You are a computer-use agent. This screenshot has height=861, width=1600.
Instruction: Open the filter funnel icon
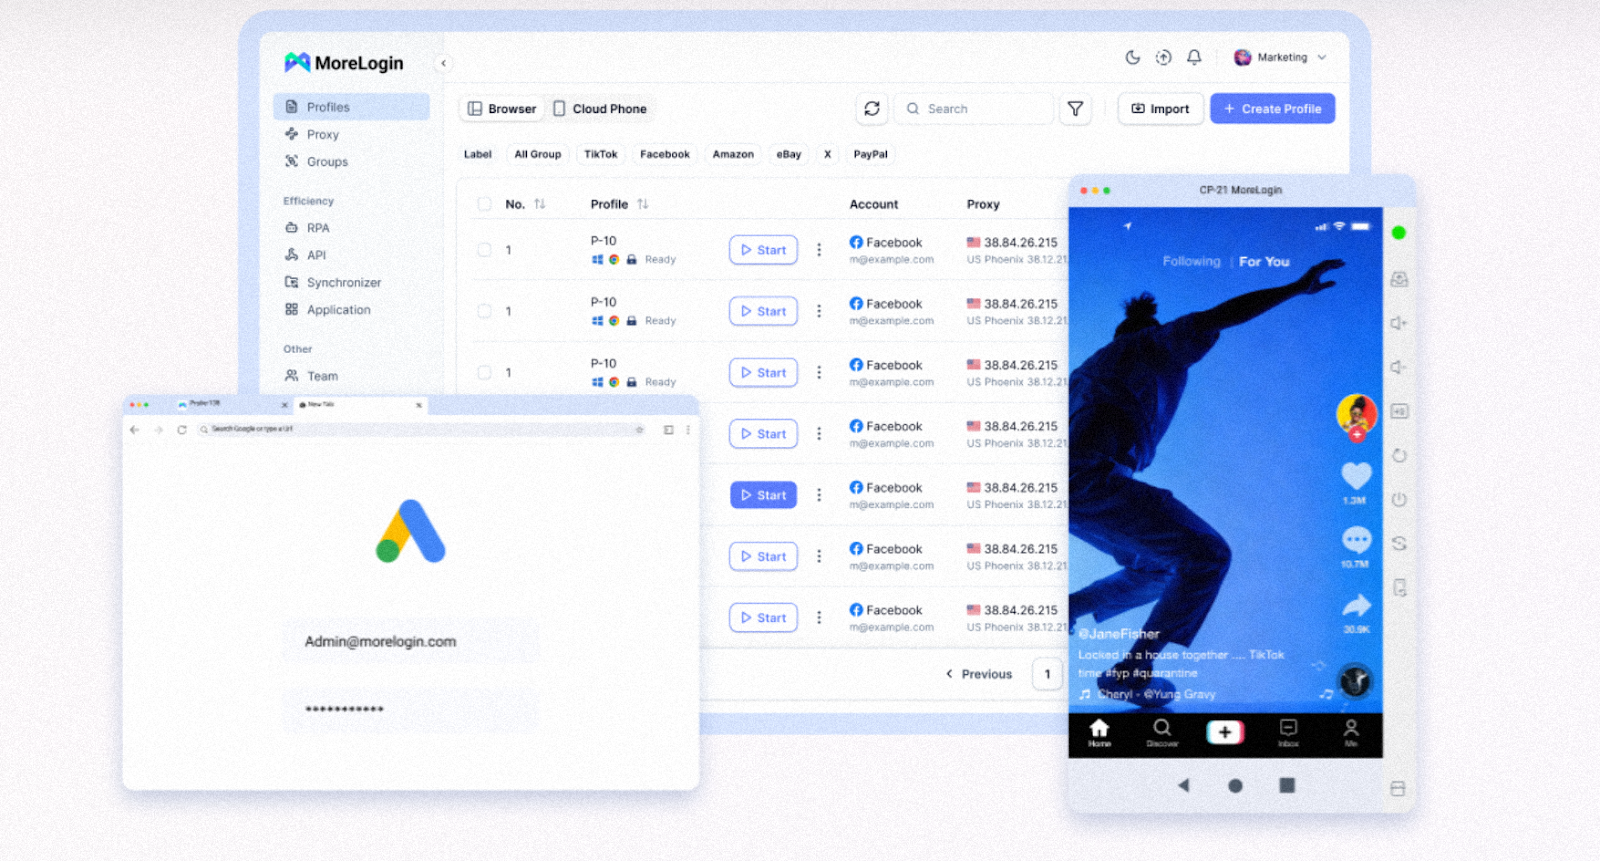(1075, 109)
